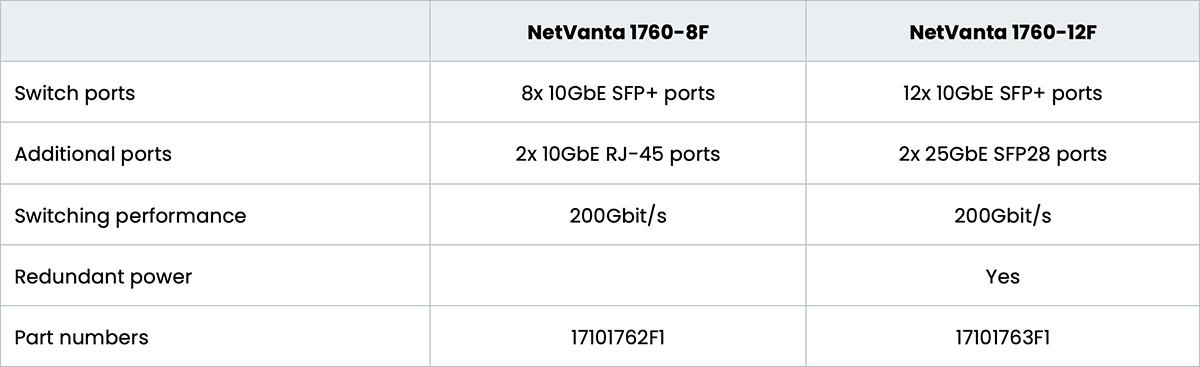This screenshot has height=367, width=1200.
Task: Click 200Gbit/s under NetVanta 1760-12F
Action: [1002, 215]
